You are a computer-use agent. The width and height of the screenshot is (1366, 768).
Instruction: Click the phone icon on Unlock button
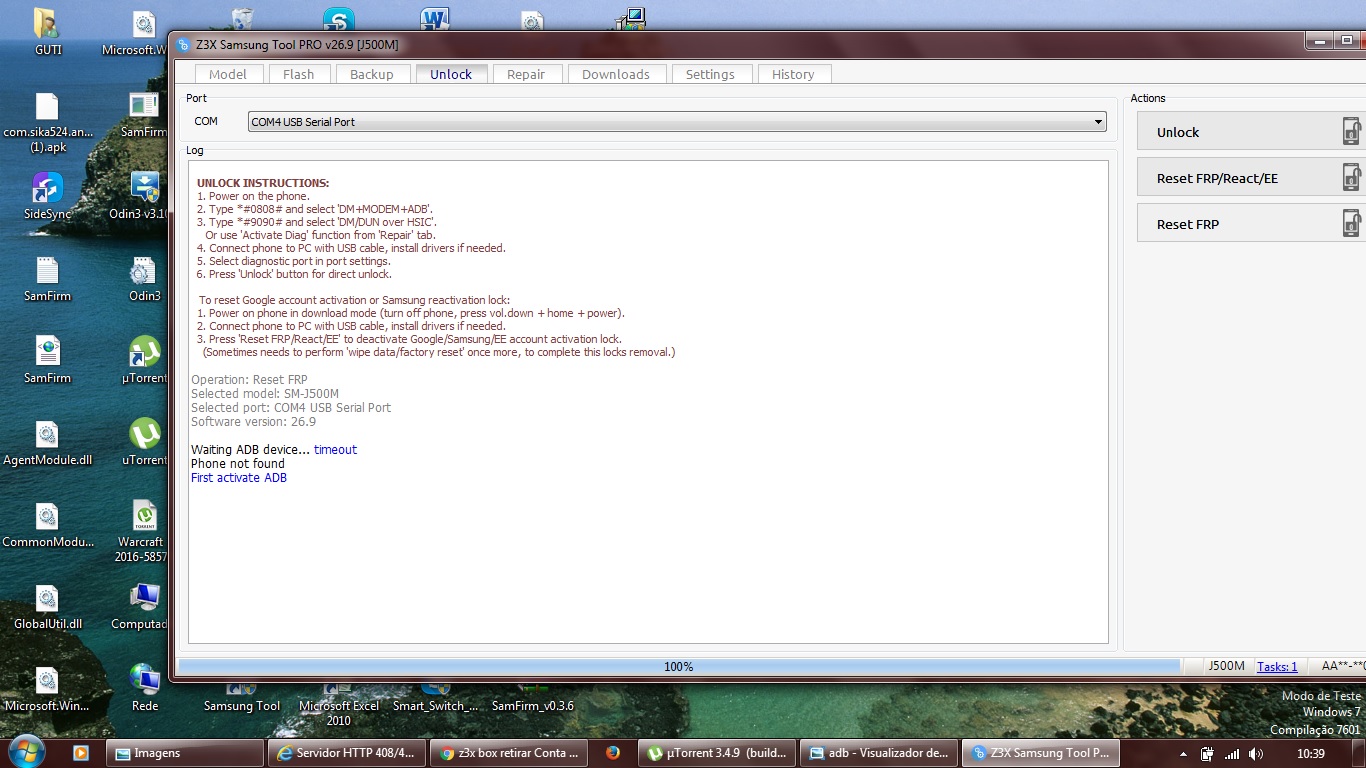click(1352, 132)
